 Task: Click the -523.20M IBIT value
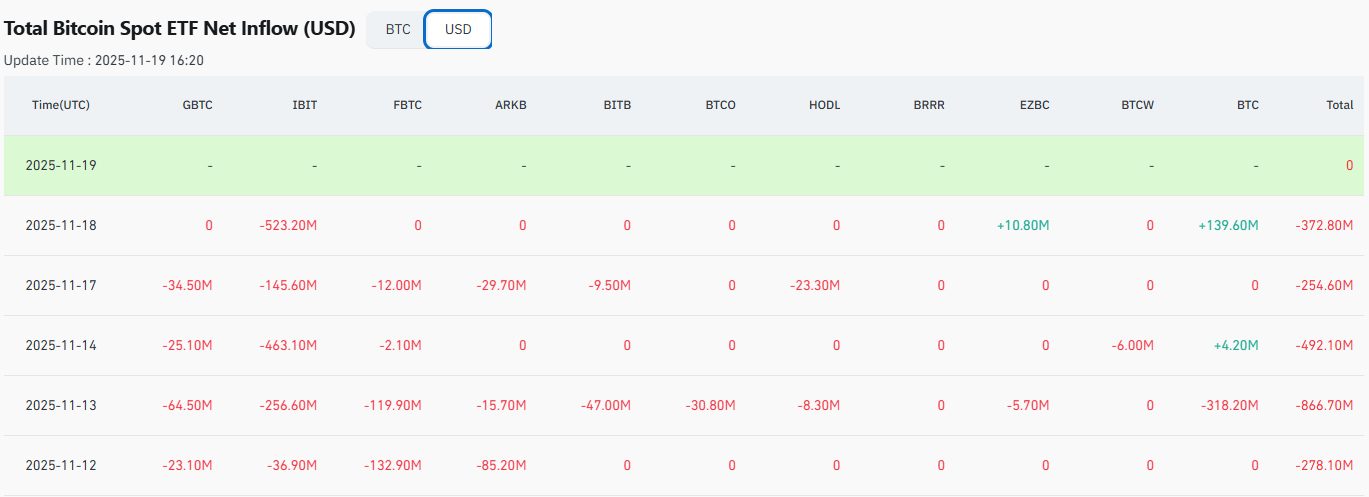[288, 226]
